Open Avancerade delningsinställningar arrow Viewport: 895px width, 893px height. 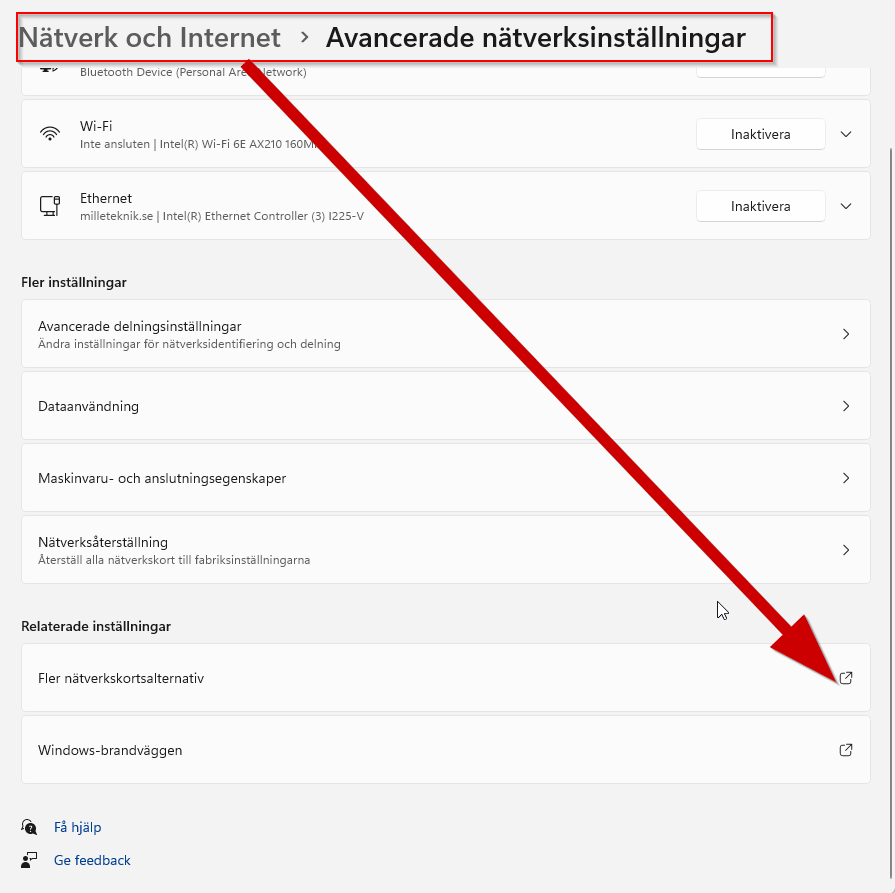pyautogui.click(x=846, y=334)
